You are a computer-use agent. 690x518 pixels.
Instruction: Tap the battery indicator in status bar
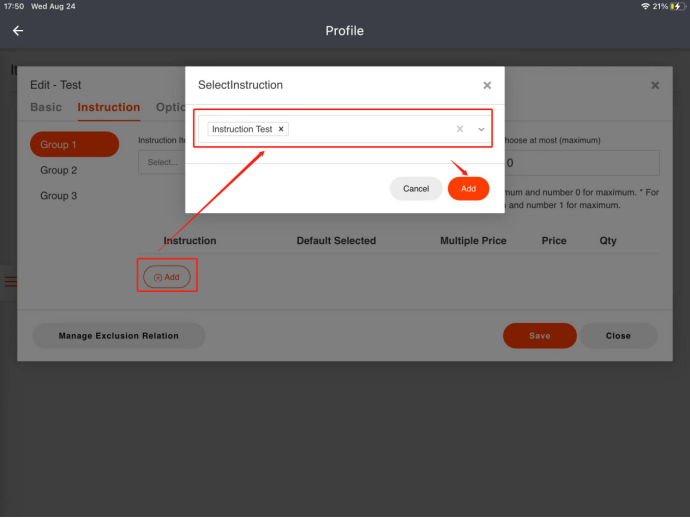point(677,6)
